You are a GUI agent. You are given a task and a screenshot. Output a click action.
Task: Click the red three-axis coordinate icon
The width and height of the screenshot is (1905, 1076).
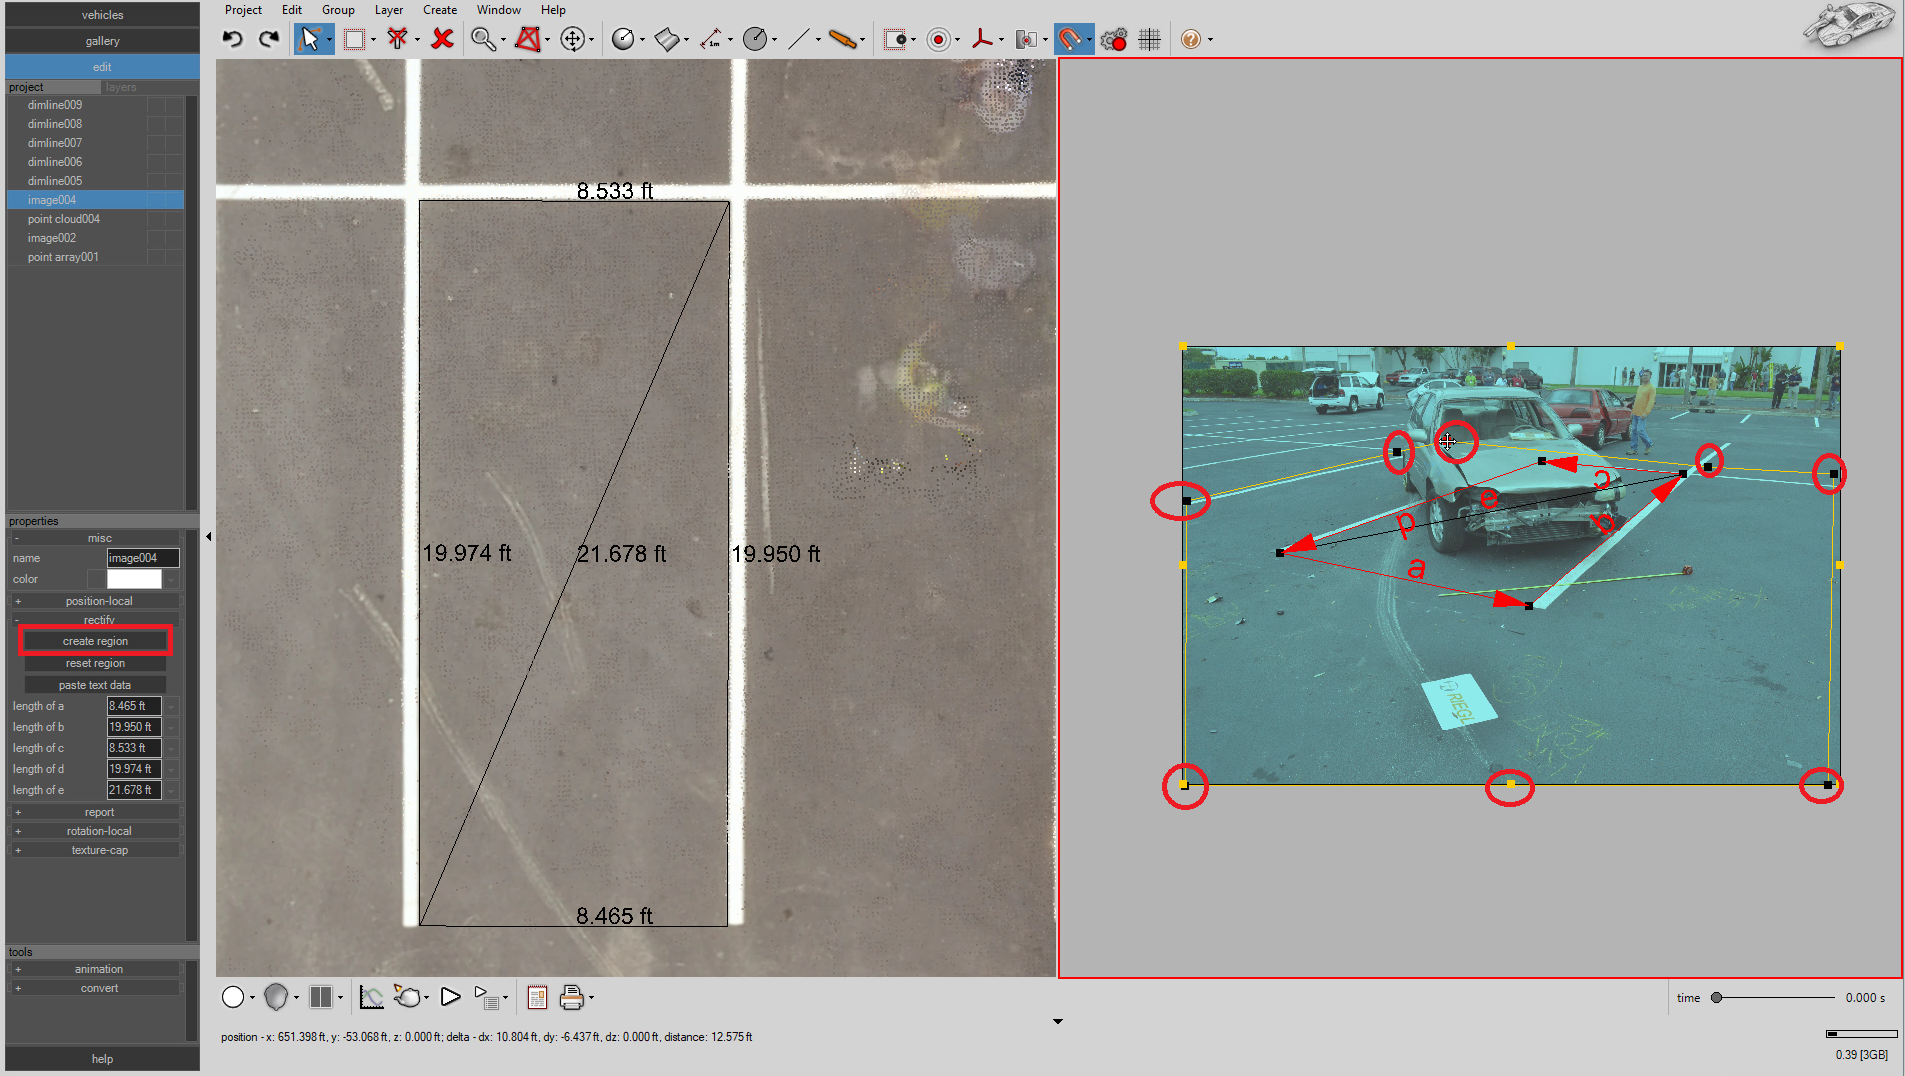tap(982, 39)
